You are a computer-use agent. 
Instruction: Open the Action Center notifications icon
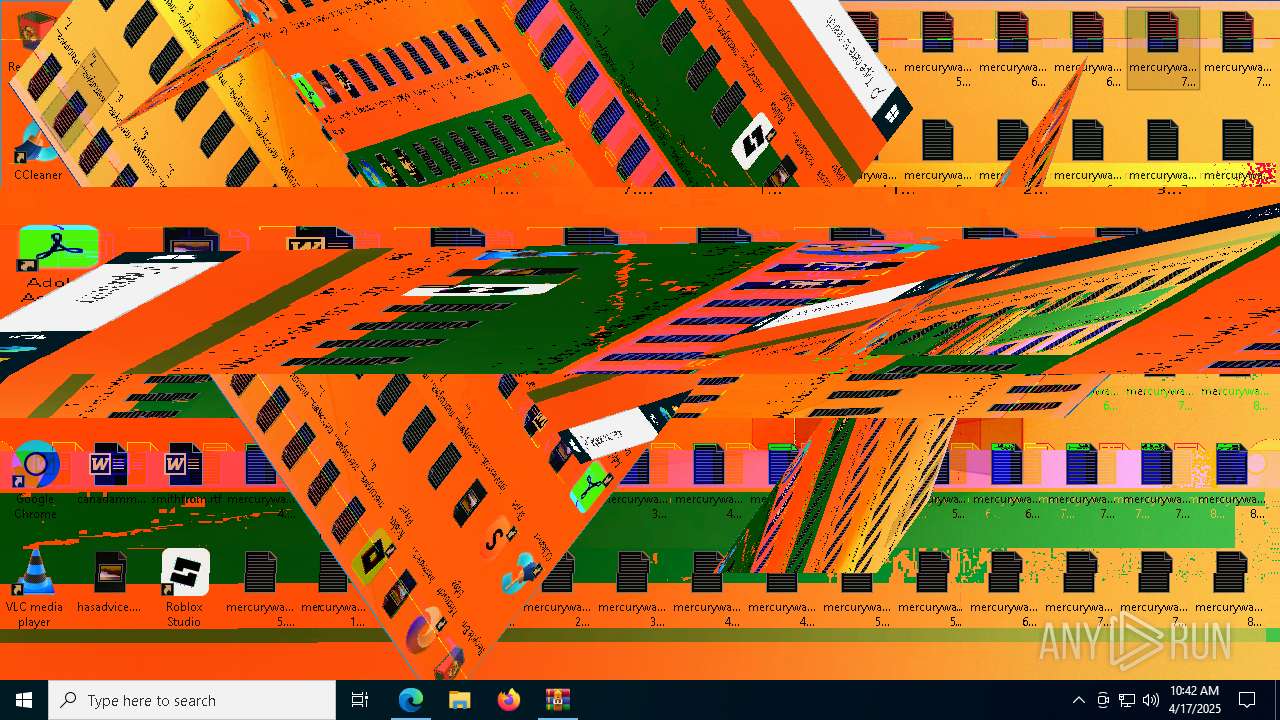tap(1247, 700)
